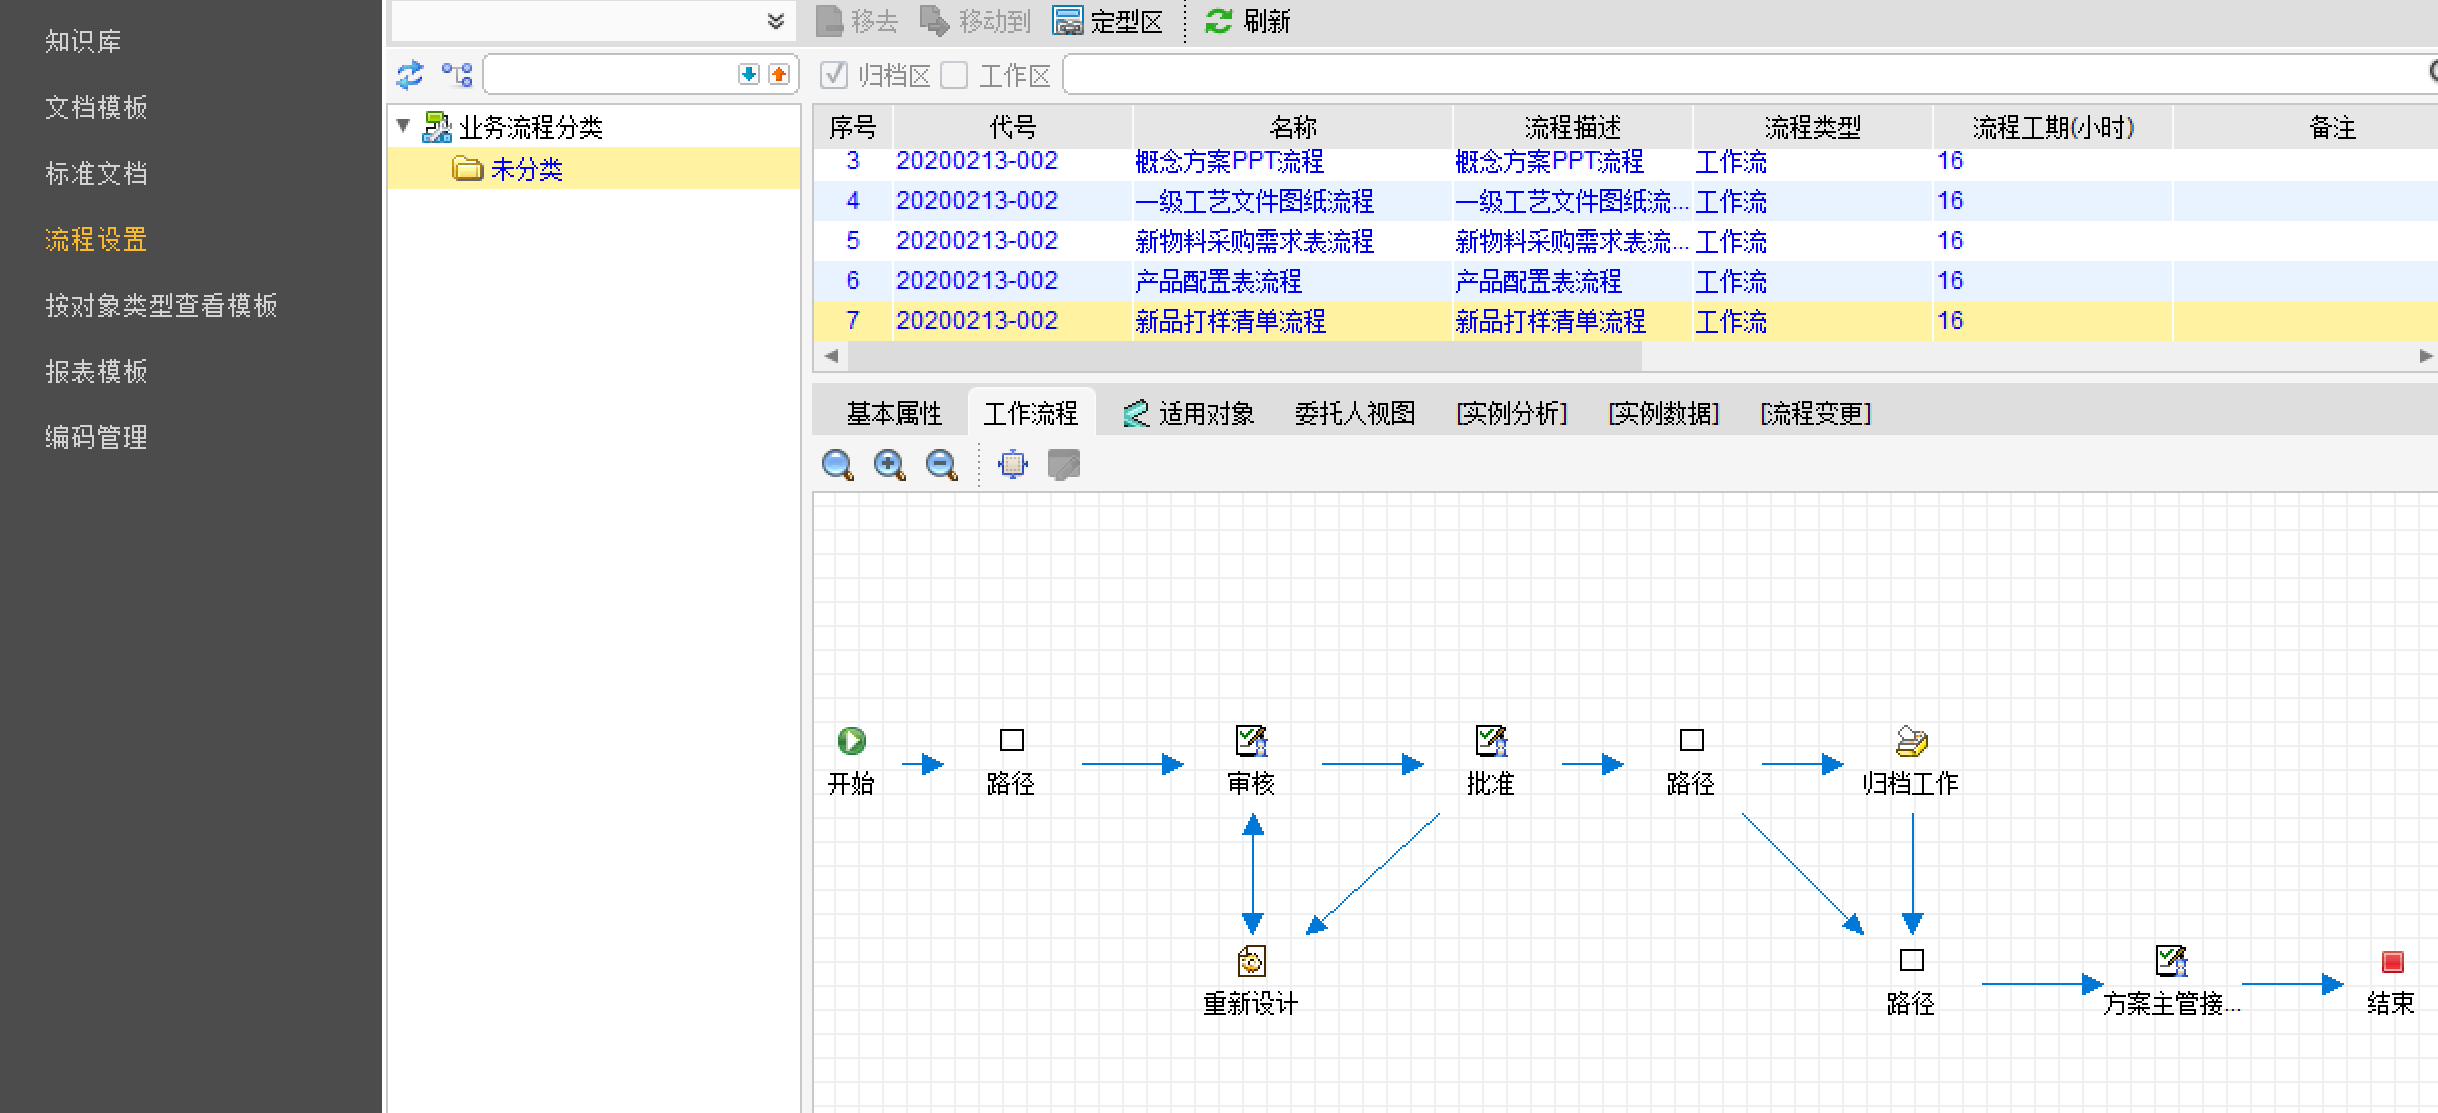Open the top combo box dropdown chevron
The image size is (2438, 1113).
point(775,21)
